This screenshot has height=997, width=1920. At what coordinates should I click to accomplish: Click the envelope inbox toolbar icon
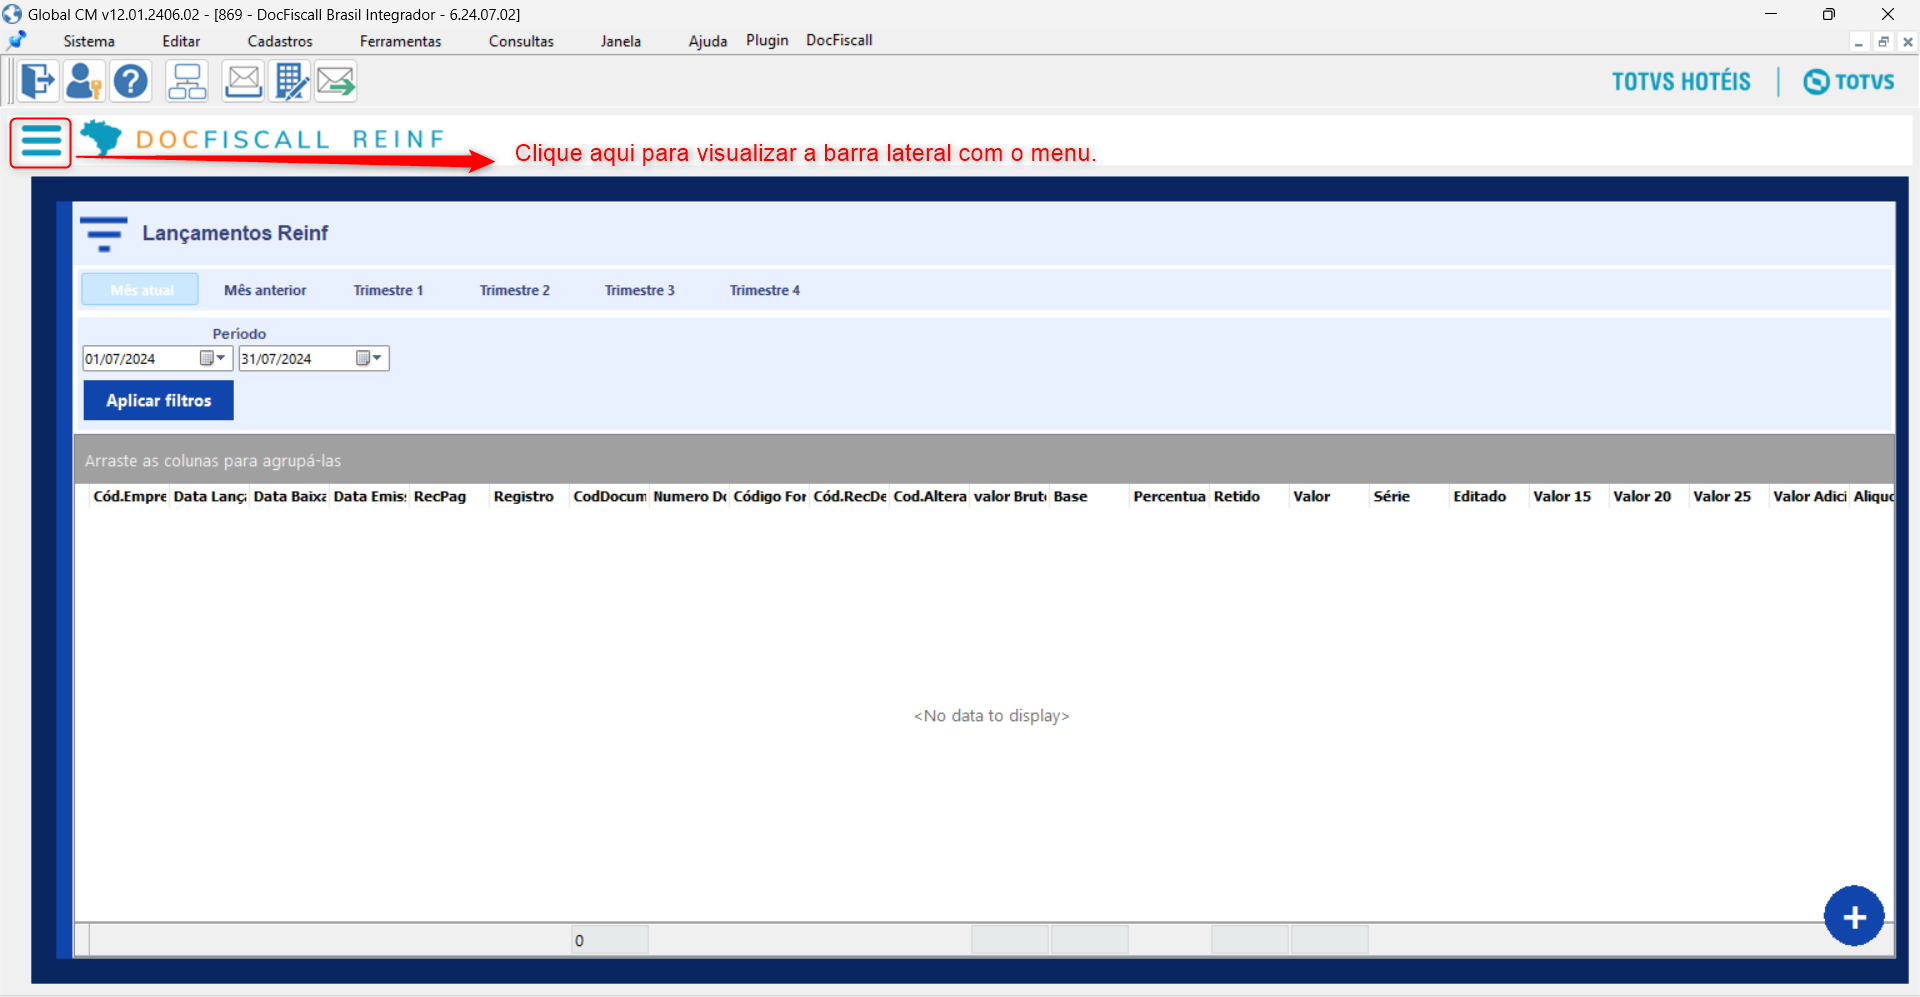[243, 81]
